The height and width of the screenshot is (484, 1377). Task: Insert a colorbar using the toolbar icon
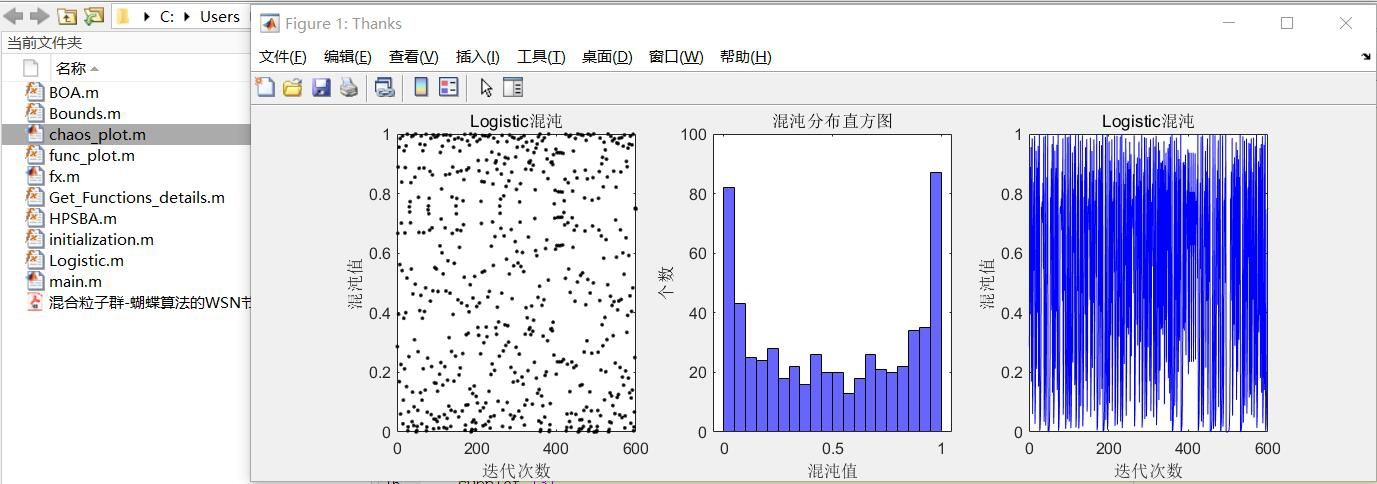[x=421, y=87]
